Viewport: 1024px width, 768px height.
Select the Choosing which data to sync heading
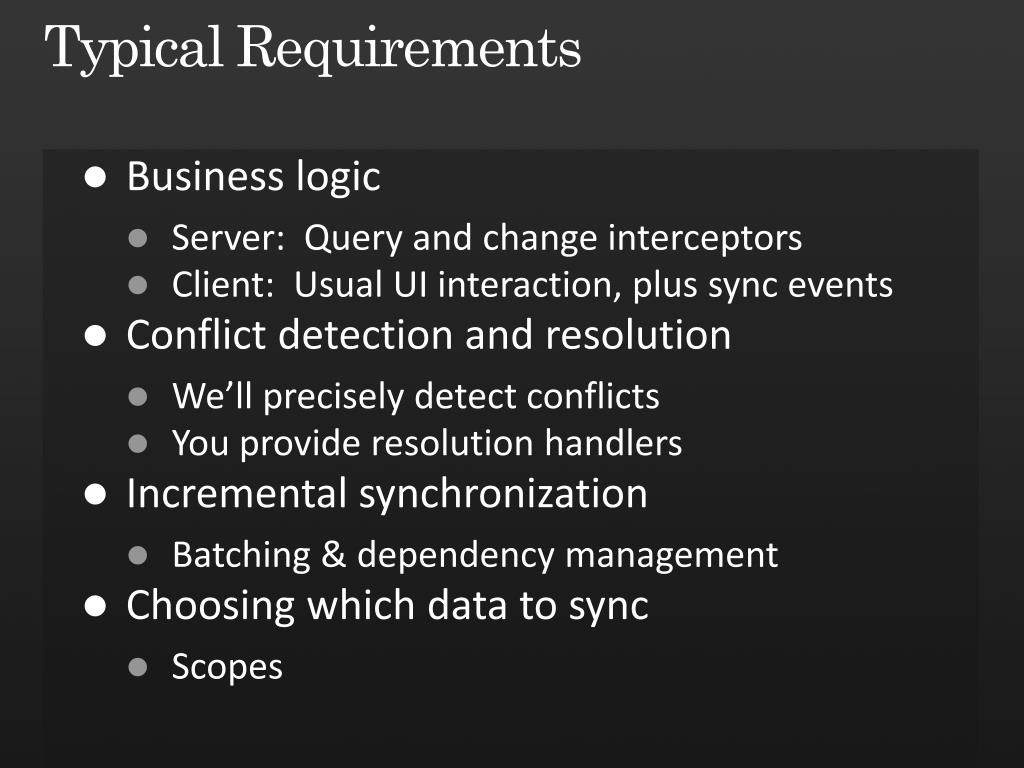[x=387, y=607]
